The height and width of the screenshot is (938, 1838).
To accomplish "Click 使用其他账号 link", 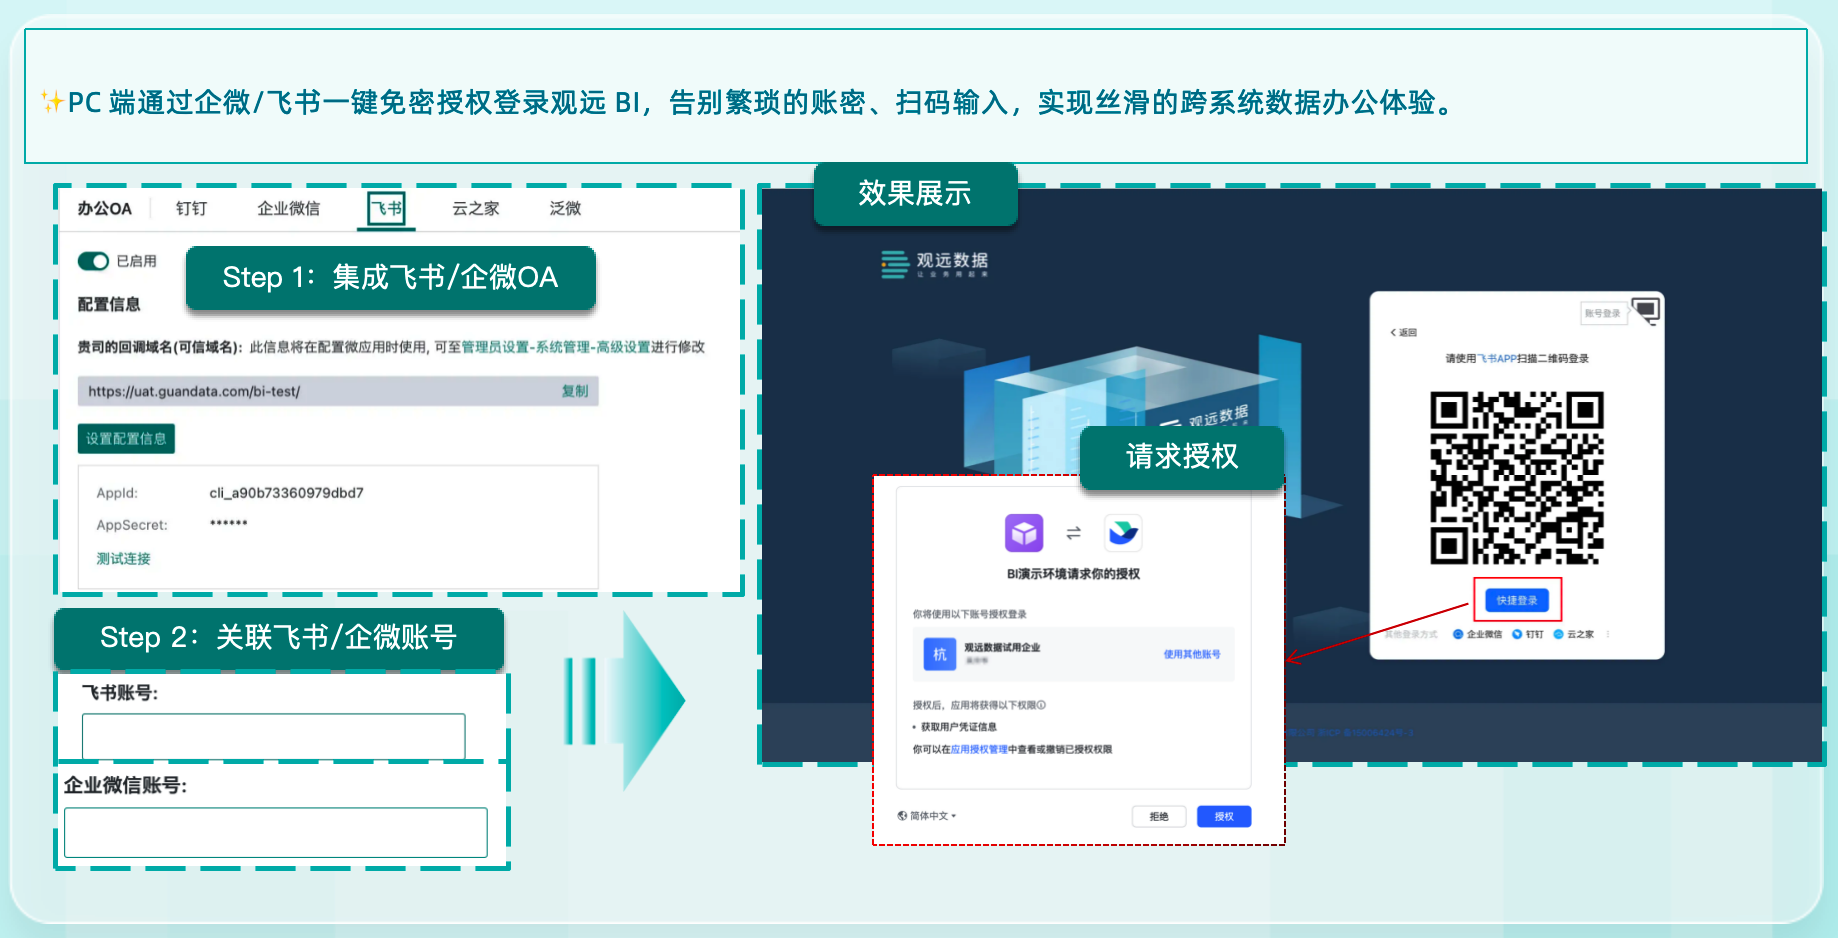I will (1191, 654).
